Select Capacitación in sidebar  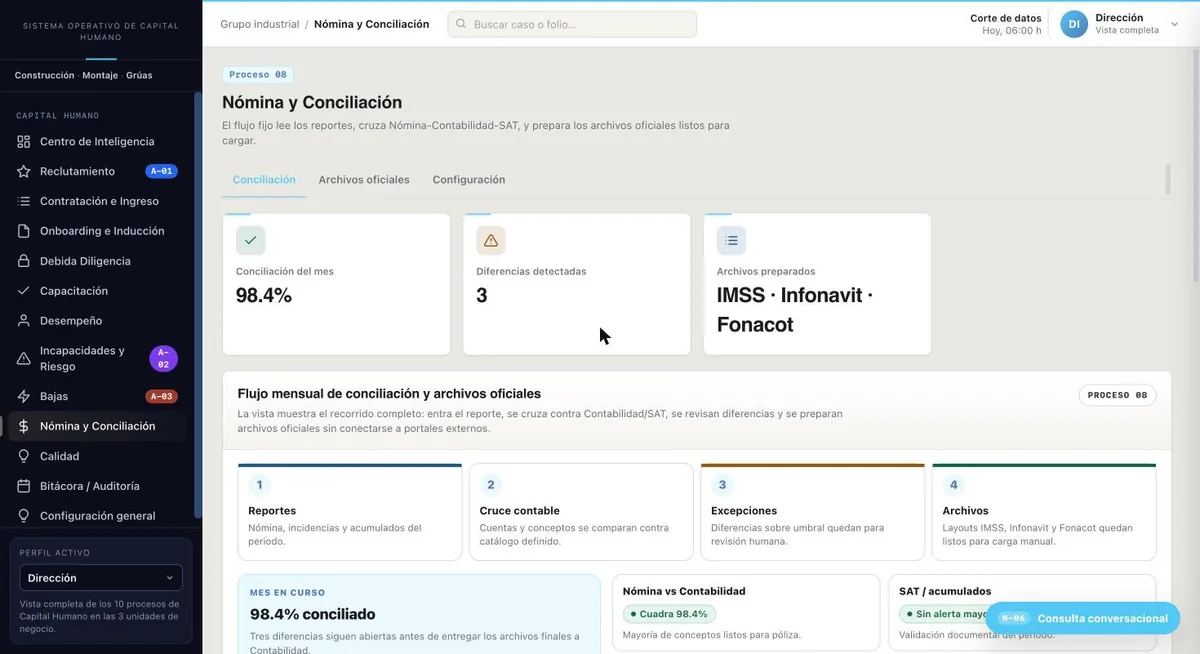coord(97,292)
